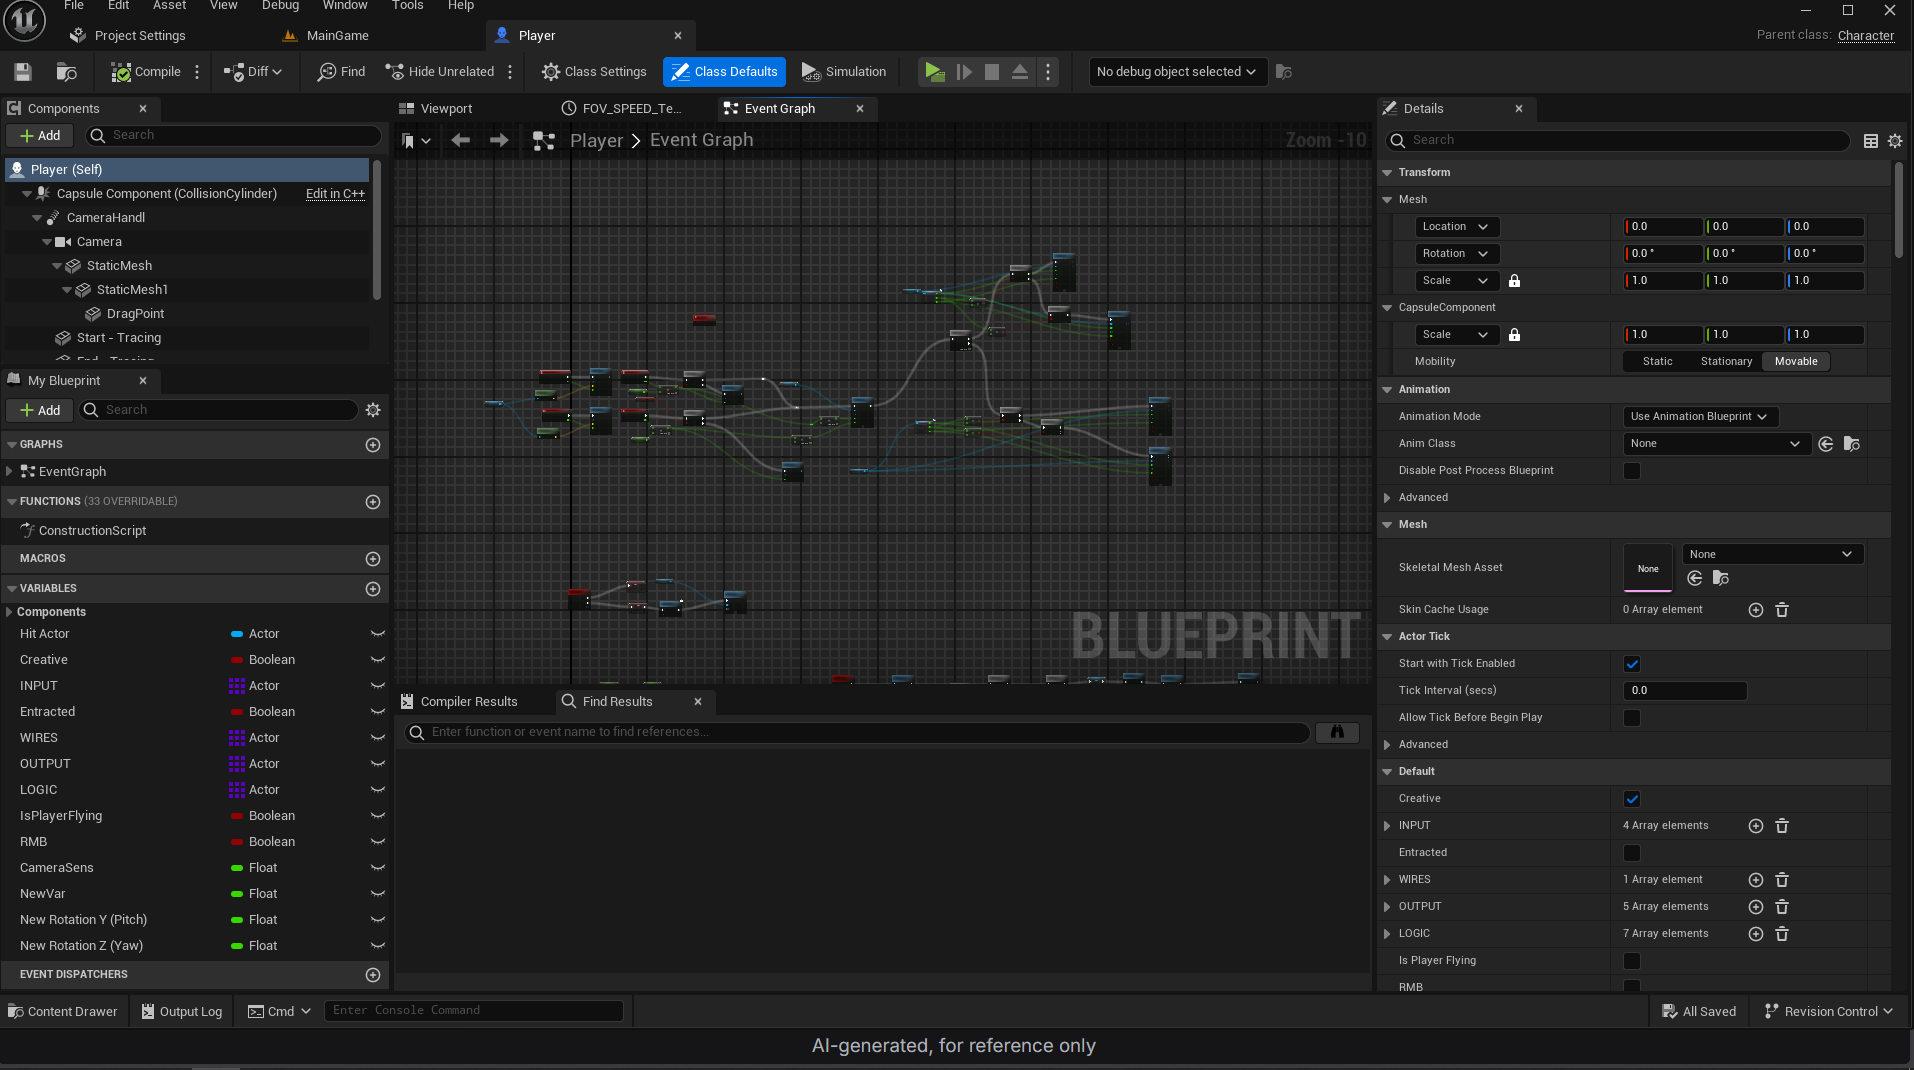This screenshot has width=1914, height=1070.
Task: Open the Asset menu
Action: pyautogui.click(x=169, y=6)
